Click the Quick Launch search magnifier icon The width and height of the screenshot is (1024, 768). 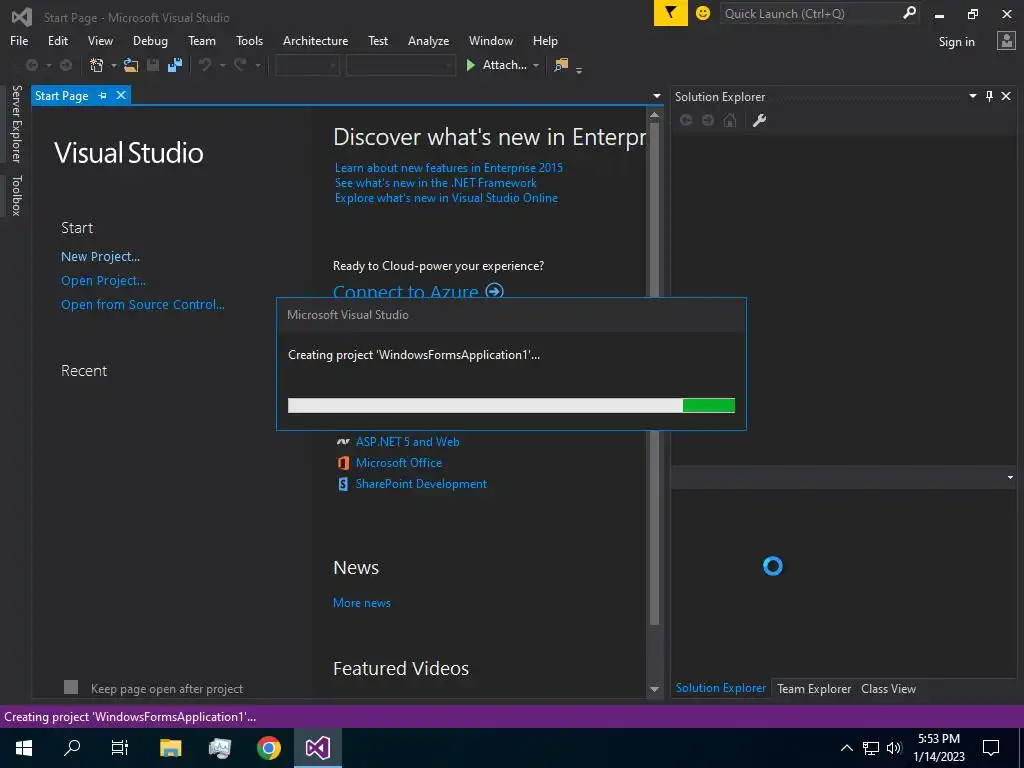(909, 13)
